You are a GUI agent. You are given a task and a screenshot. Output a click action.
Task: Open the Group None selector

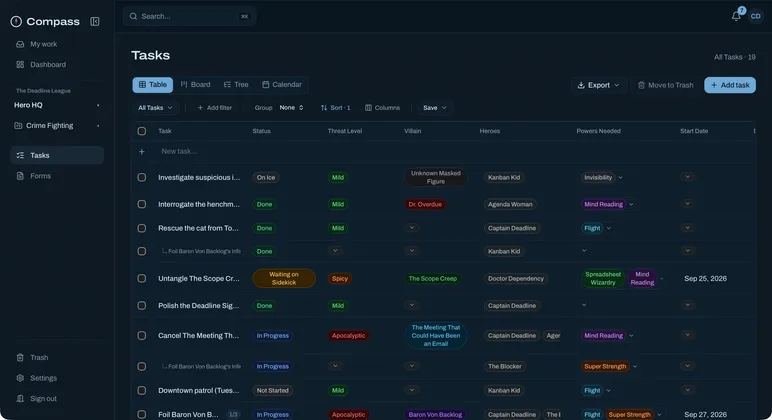pyautogui.click(x=291, y=108)
